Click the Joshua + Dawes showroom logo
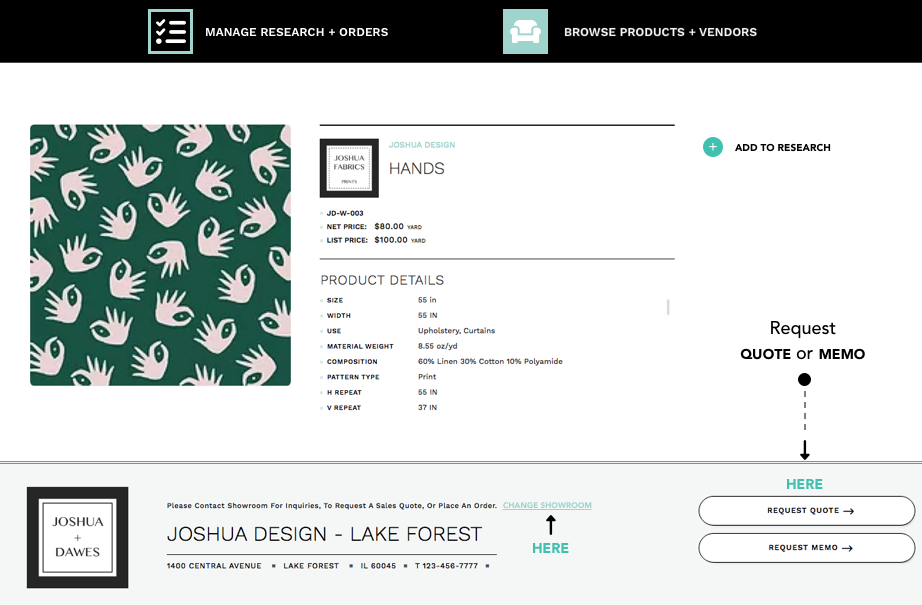This screenshot has width=922, height=605. coord(78,537)
